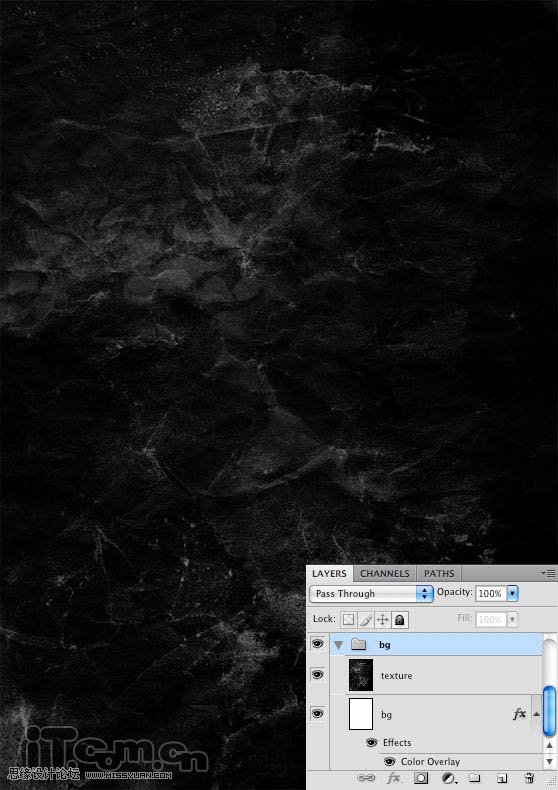Open the Opacity slider dropdown arrow
The height and width of the screenshot is (790, 558).
(512, 594)
